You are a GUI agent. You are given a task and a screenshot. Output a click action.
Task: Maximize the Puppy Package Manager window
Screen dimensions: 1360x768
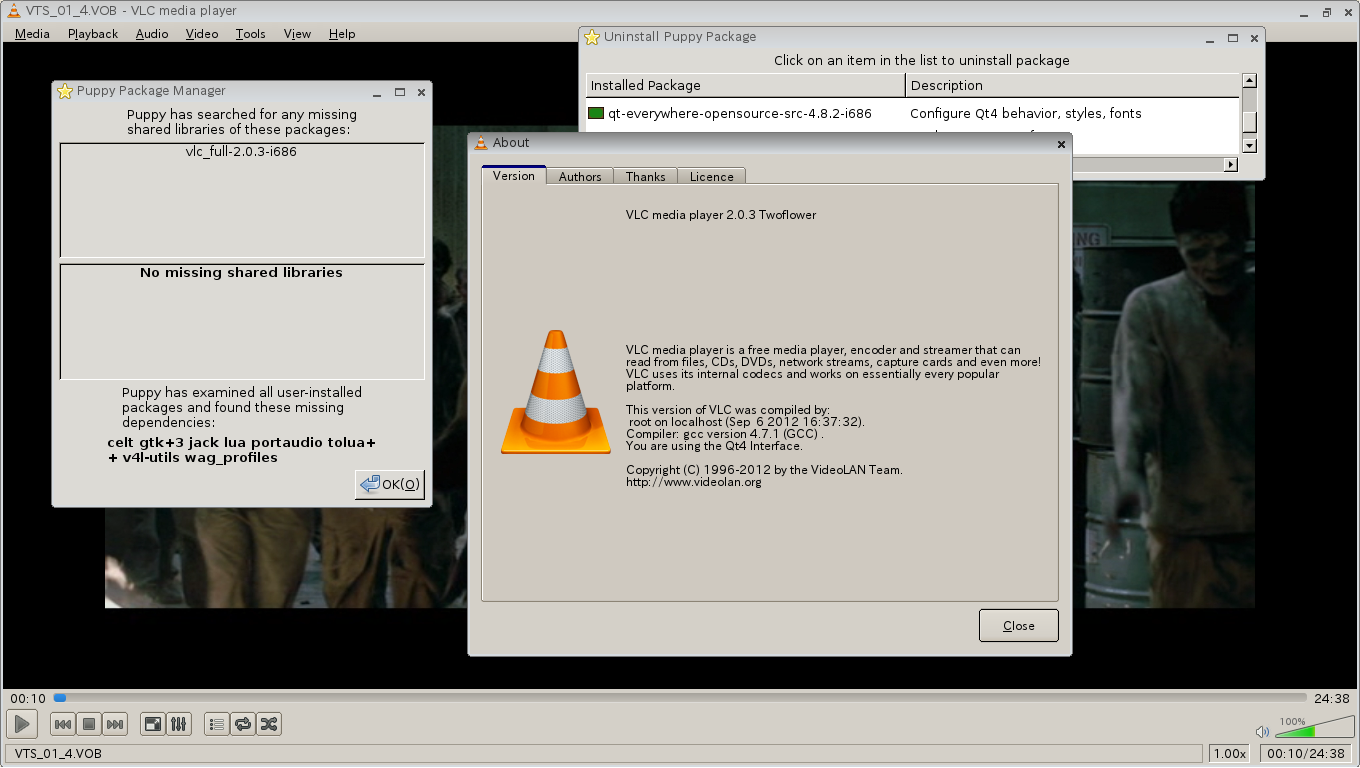[x=400, y=91]
